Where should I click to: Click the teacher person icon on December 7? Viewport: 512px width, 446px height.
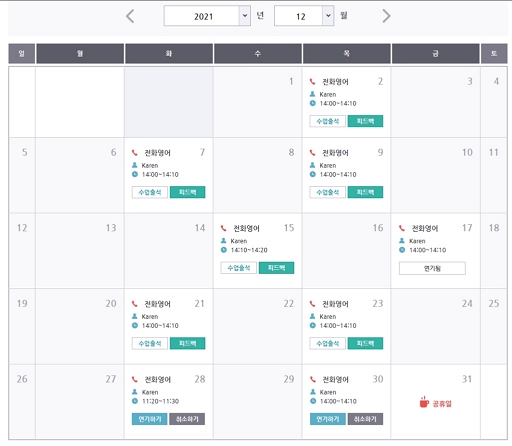pyautogui.click(x=135, y=165)
